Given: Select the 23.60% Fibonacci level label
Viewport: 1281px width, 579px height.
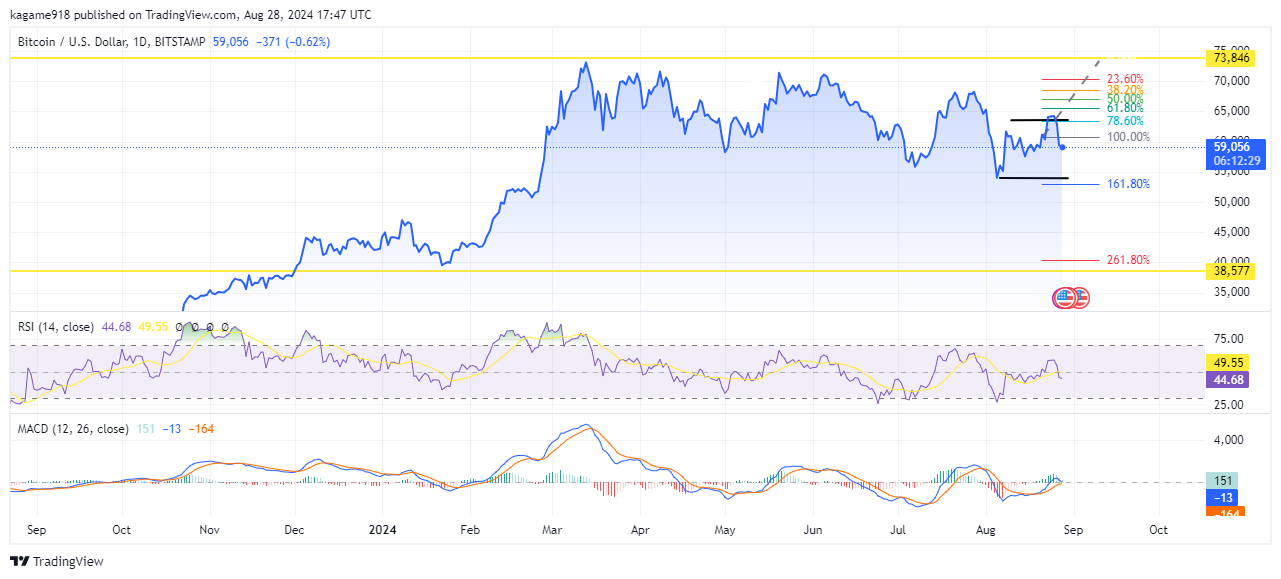Looking at the screenshot, I should click(1125, 79).
